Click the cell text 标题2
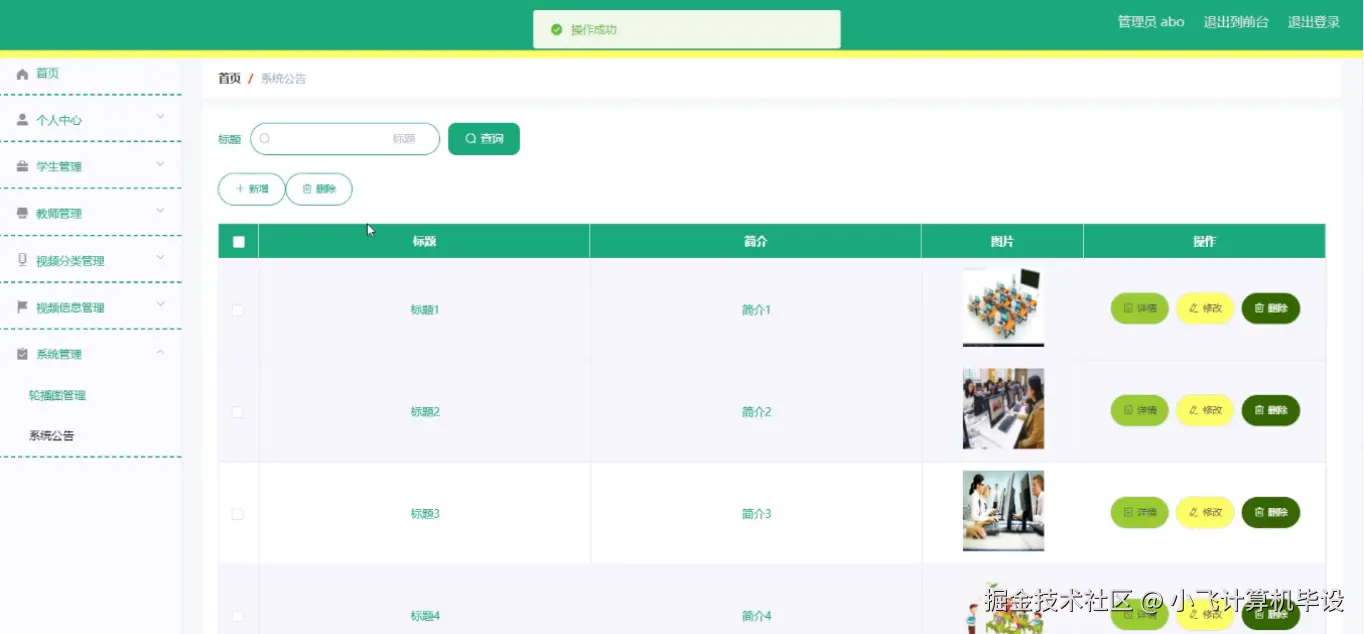Image resolution: width=1364 pixels, height=634 pixels. [x=425, y=412]
